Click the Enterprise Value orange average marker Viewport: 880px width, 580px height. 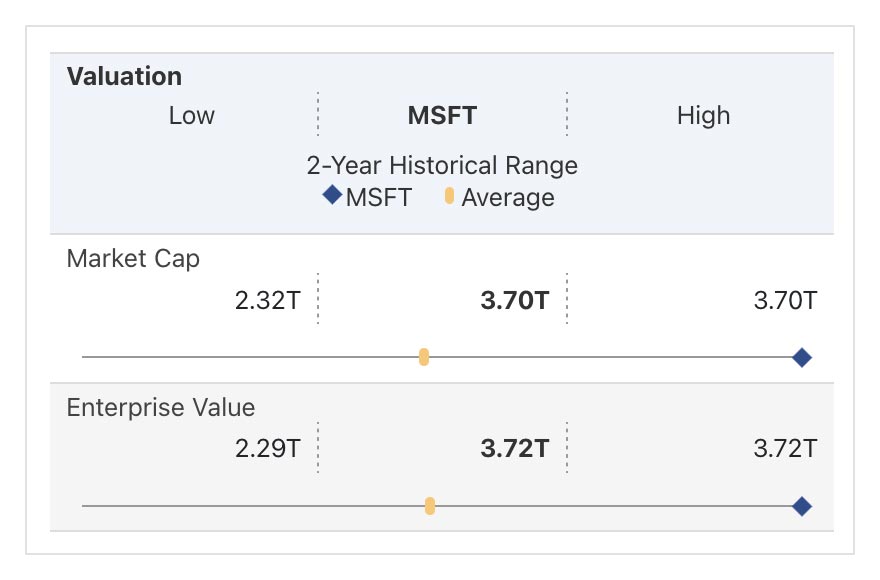(430, 507)
